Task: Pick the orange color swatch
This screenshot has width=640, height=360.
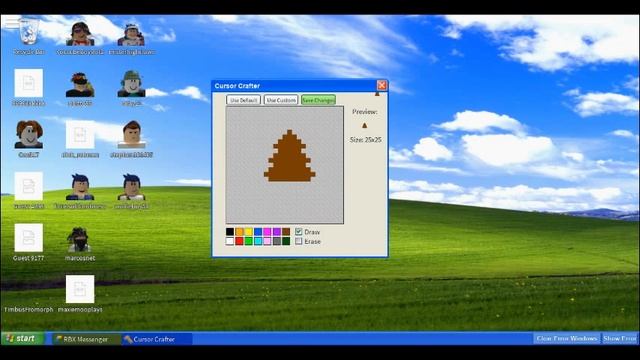Action: [239, 232]
